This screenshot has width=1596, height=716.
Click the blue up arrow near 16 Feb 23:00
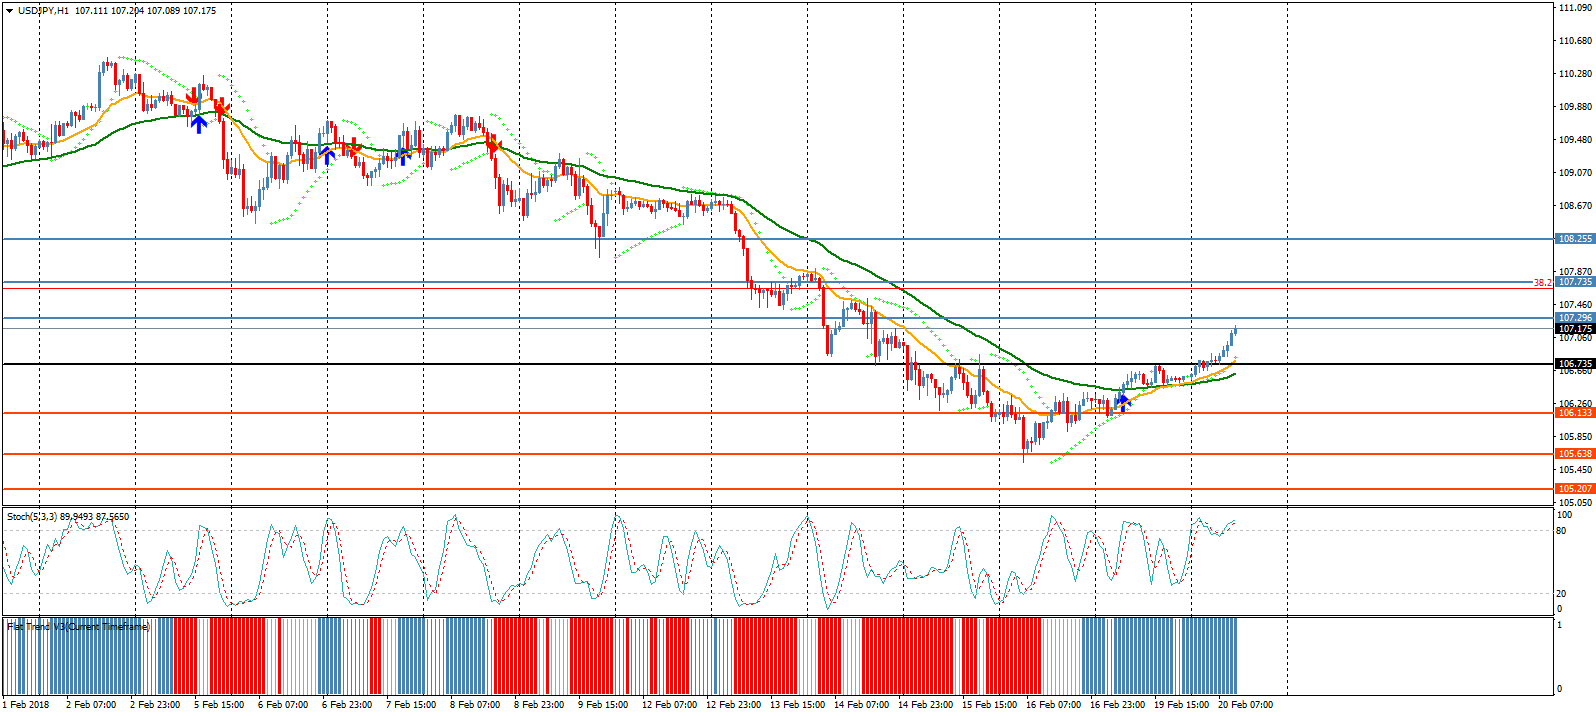[x=1123, y=402]
